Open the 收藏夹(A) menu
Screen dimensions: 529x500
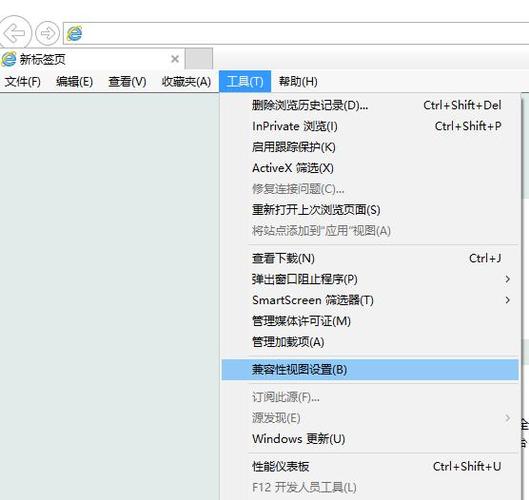click(x=186, y=82)
